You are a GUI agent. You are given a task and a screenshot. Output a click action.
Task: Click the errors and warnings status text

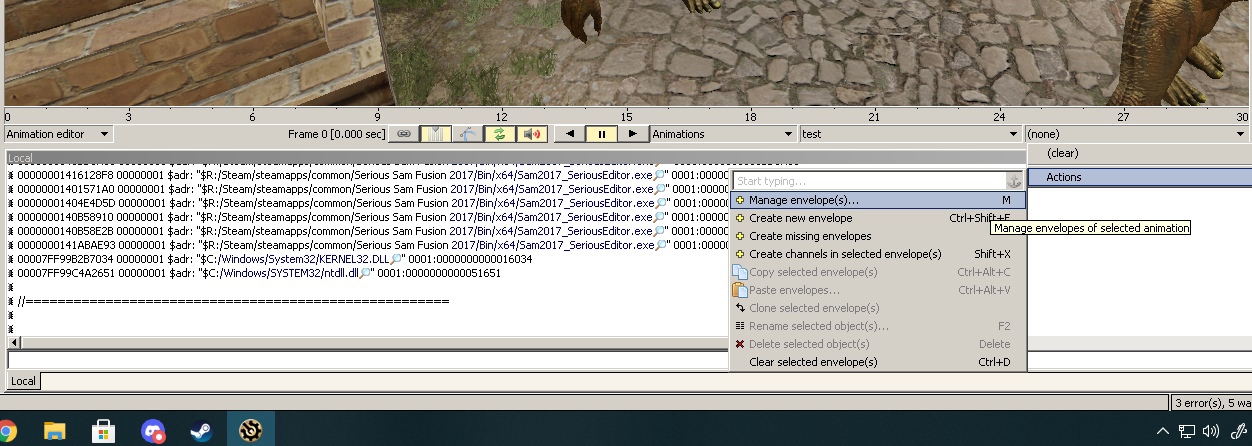(1211, 403)
